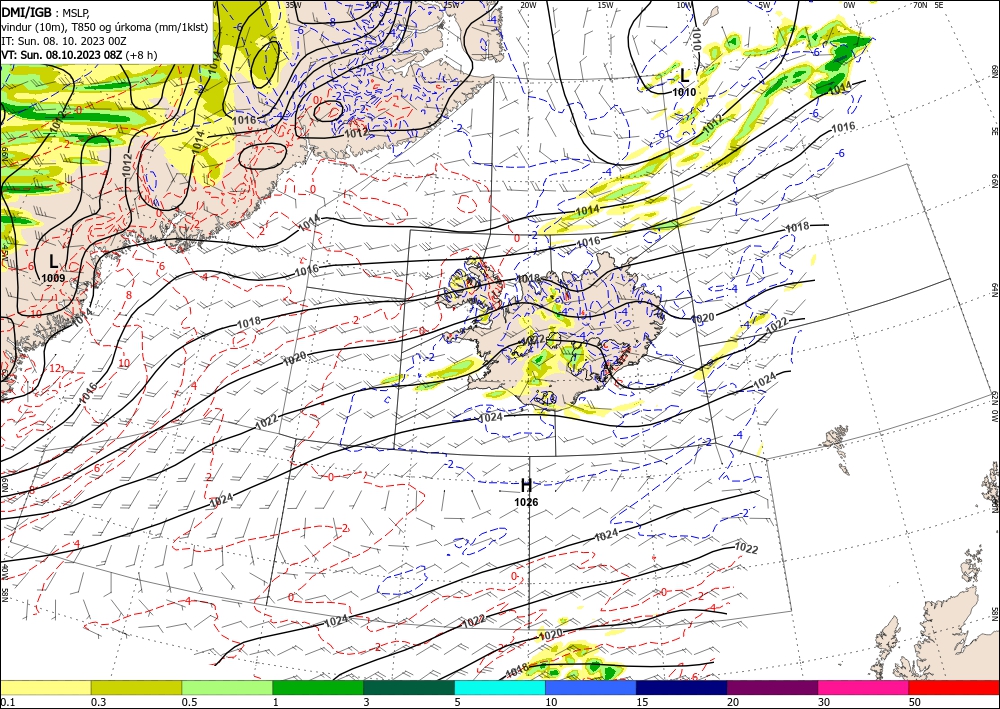Pick the blue 10–15 legend swatch
Image resolution: width=1000 pixels, height=709 pixels.
pos(591,687)
